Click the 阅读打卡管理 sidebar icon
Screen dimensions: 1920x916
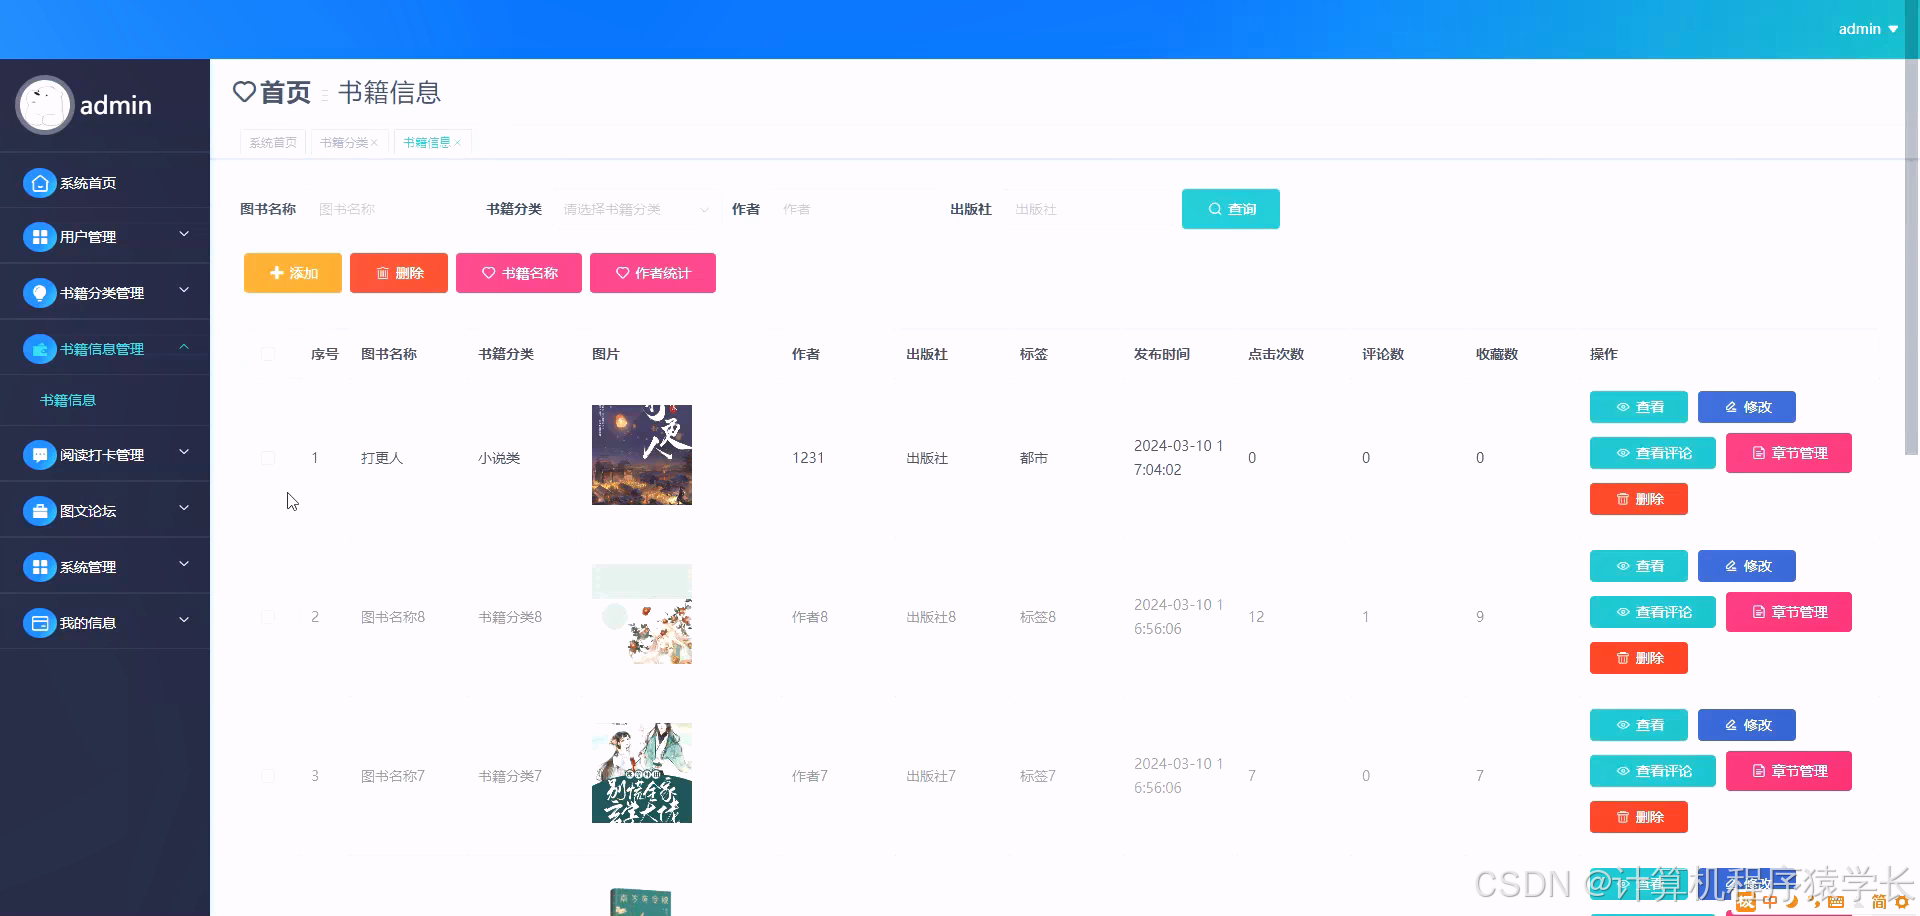click(x=39, y=455)
